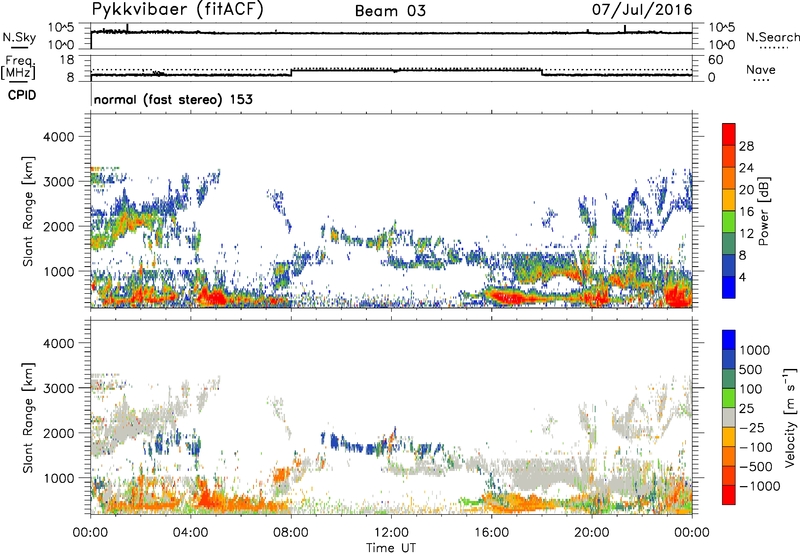The height and width of the screenshot is (554, 800).
Task: Click the '100' label on Velocity colorbar
Action: [751, 389]
